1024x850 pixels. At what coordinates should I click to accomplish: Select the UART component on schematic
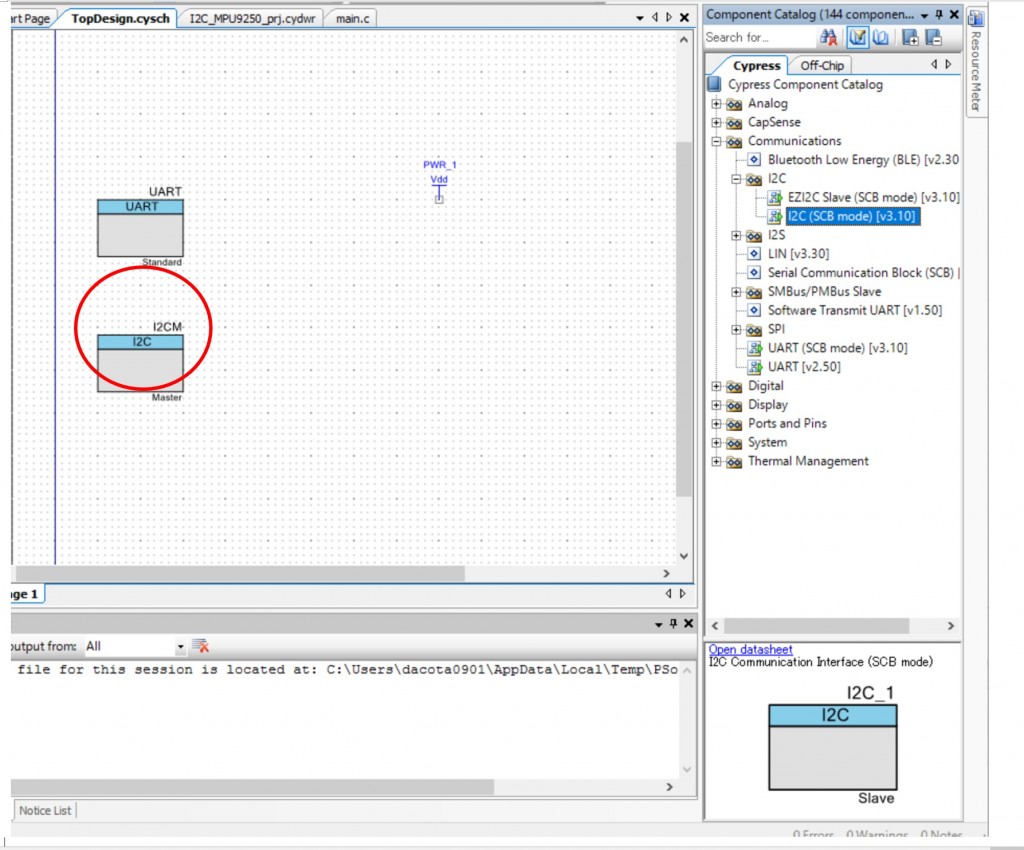coord(140,228)
